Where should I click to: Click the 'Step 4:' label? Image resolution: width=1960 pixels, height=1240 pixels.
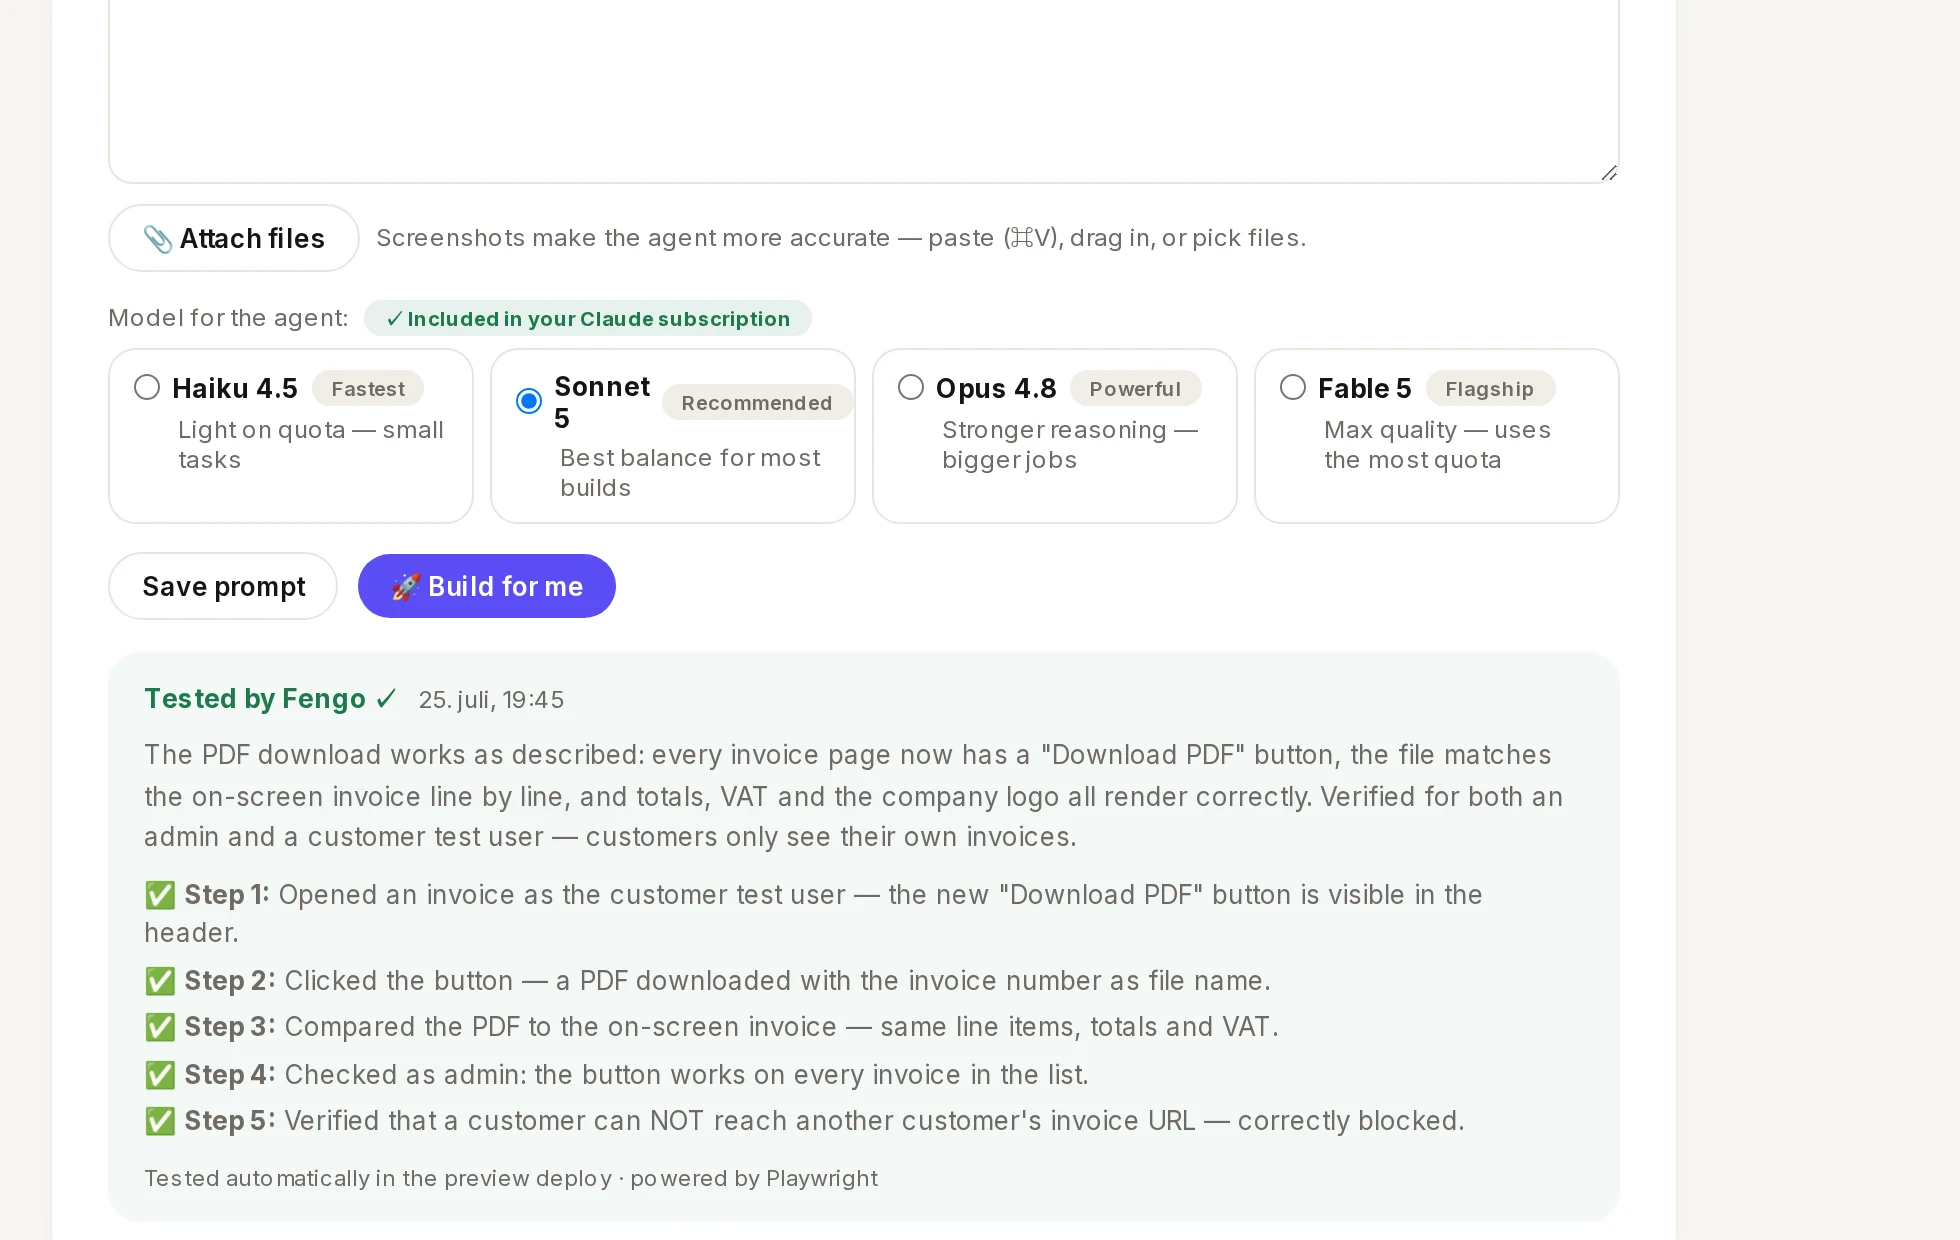pos(230,1075)
